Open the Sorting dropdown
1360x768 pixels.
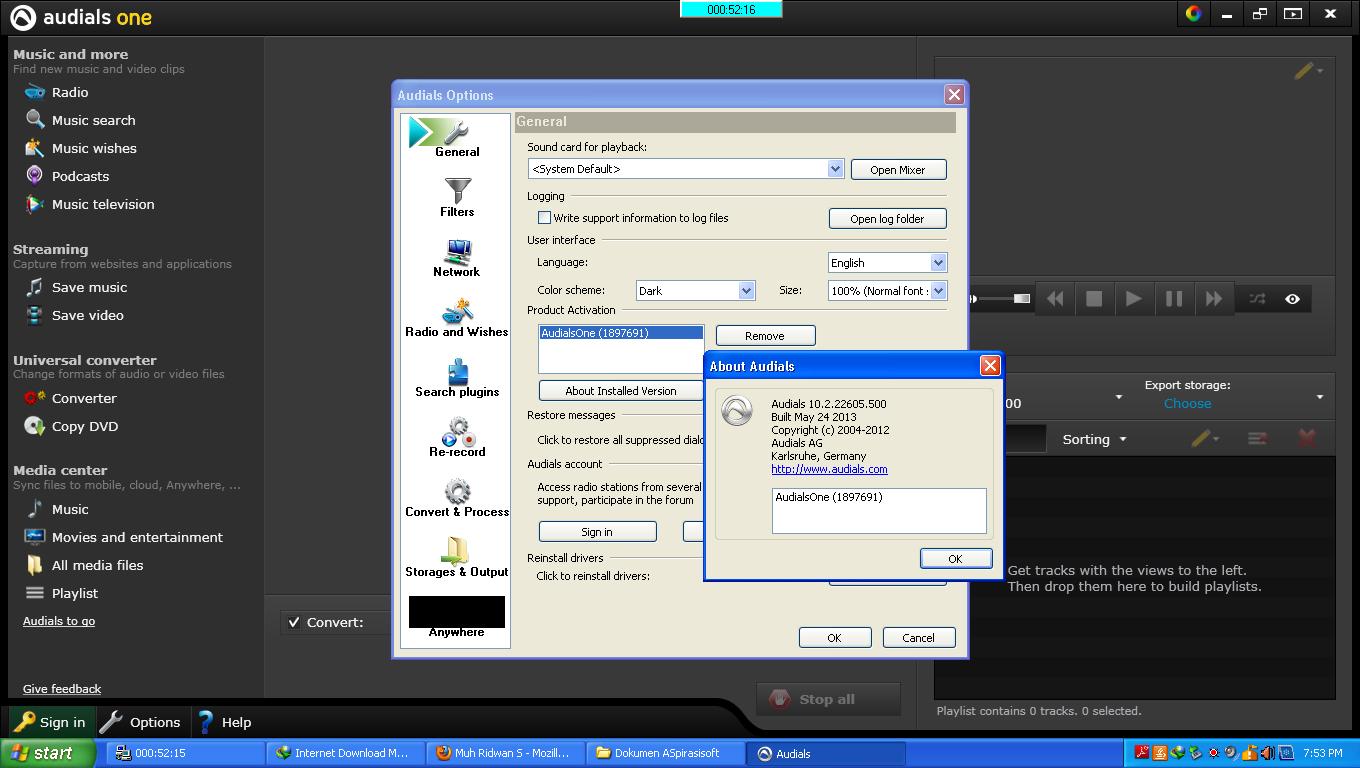(1094, 439)
